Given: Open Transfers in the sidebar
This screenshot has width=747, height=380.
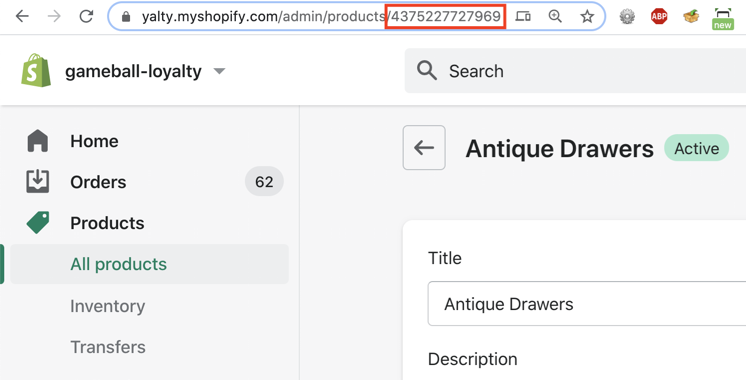Looking at the screenshot, I should [108, 347].
